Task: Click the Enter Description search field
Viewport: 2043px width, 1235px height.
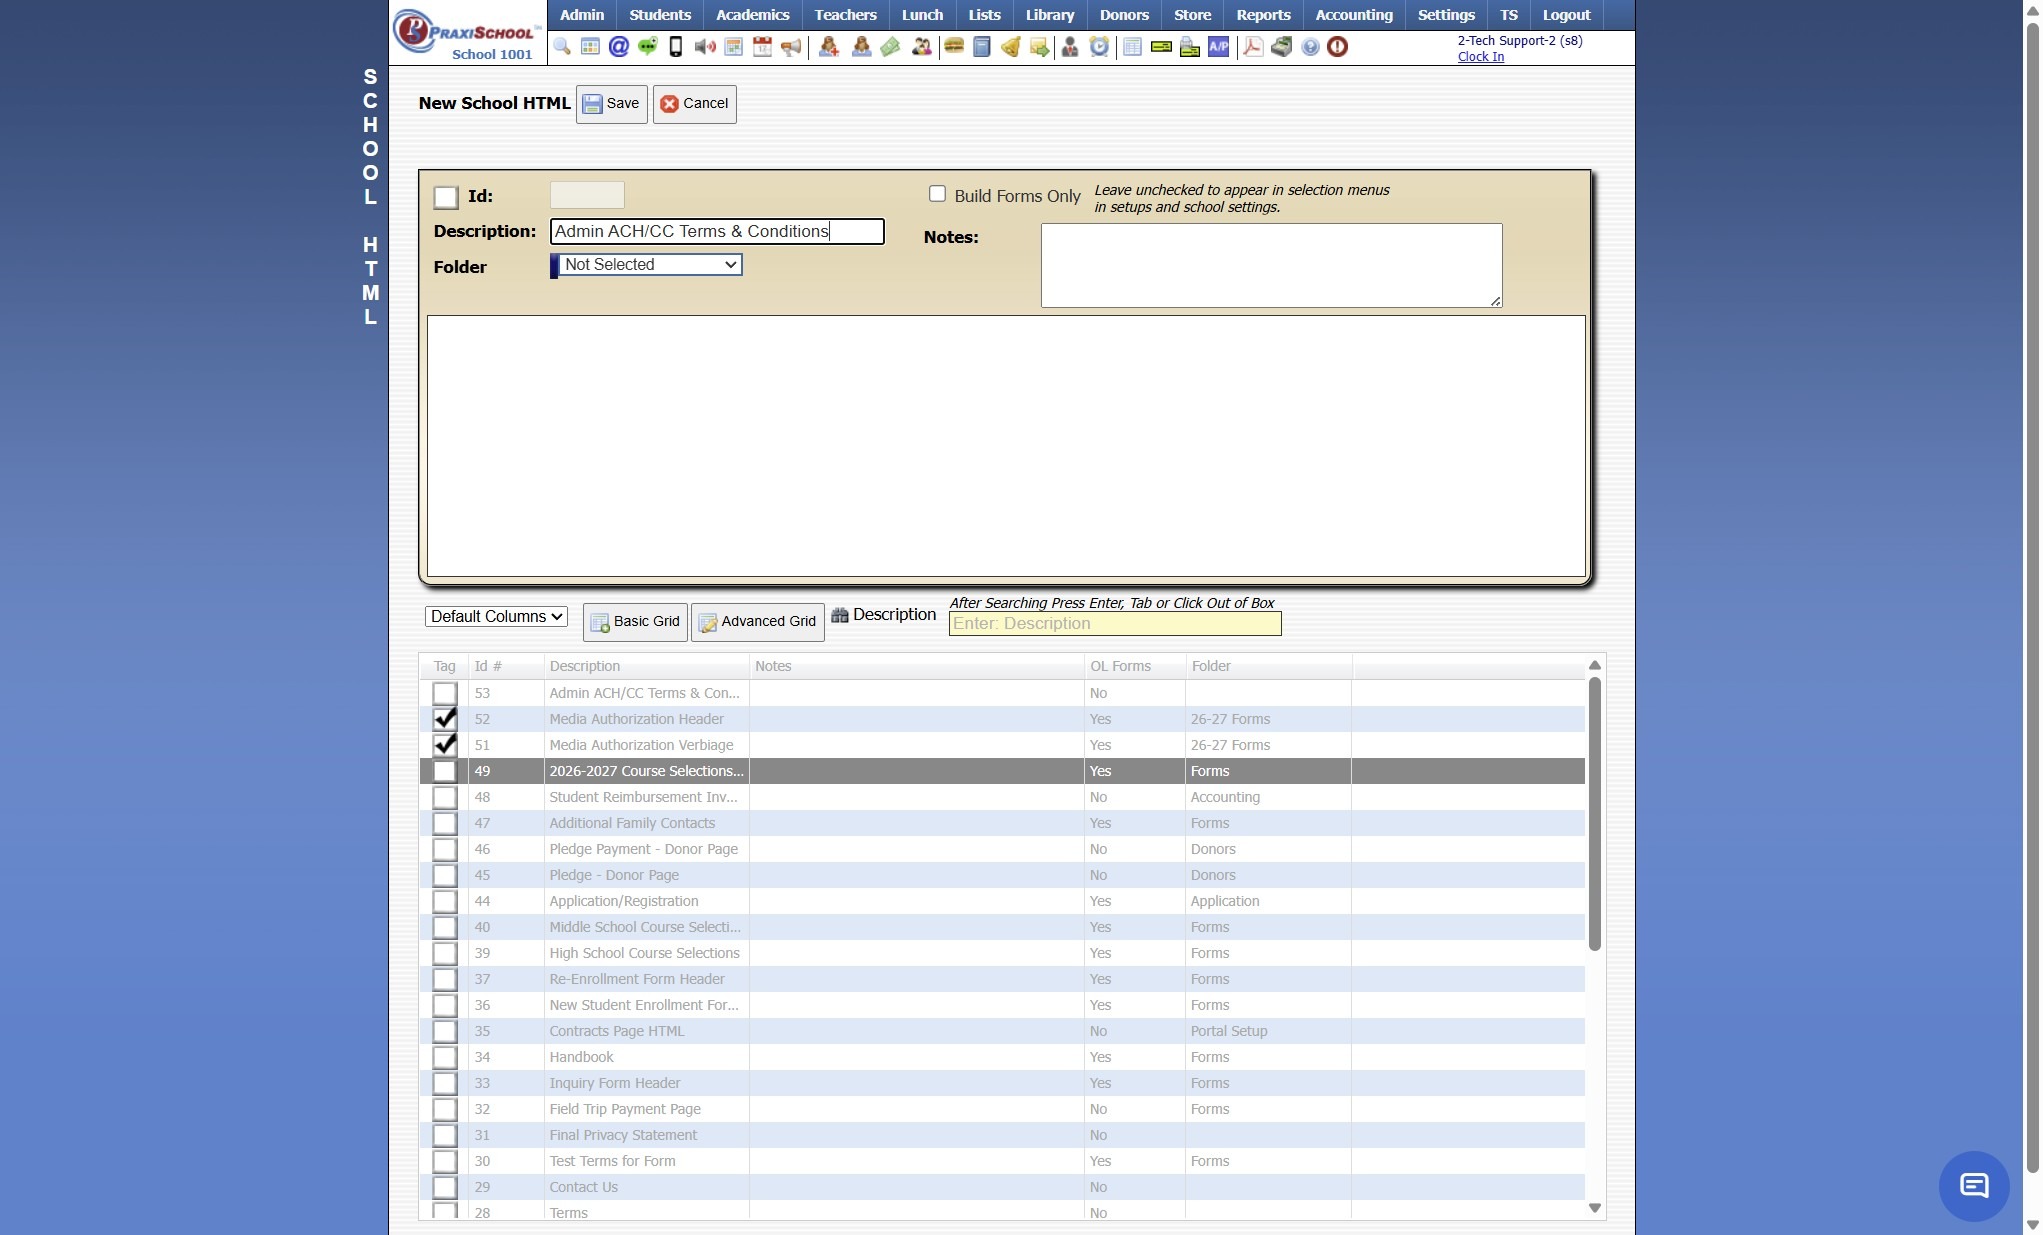Action: pyautogui.click(x=1114, y=624)
